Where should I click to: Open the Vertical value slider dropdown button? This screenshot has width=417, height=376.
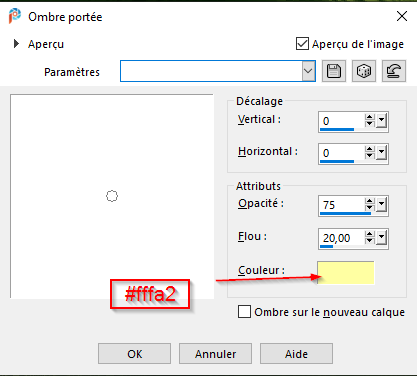(x=381, y=121)
